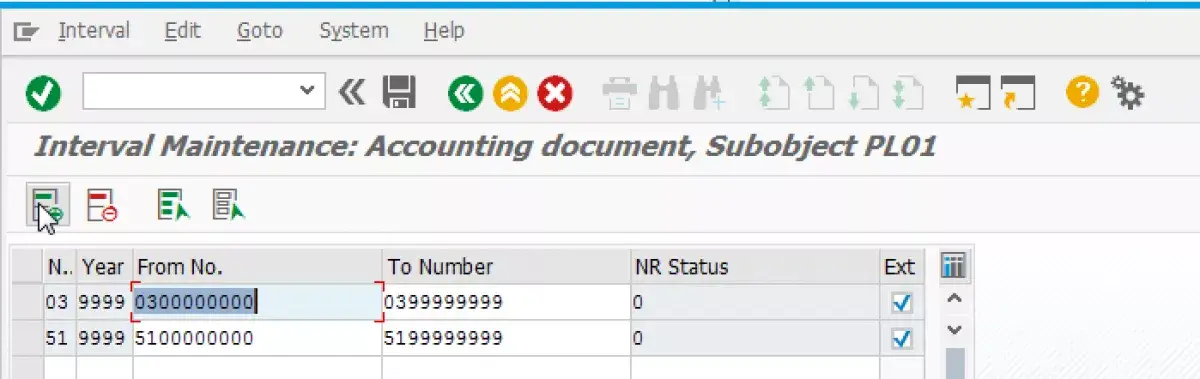
Task: Click the From No. field 0300000000
Action: click(x=258, y=302)
